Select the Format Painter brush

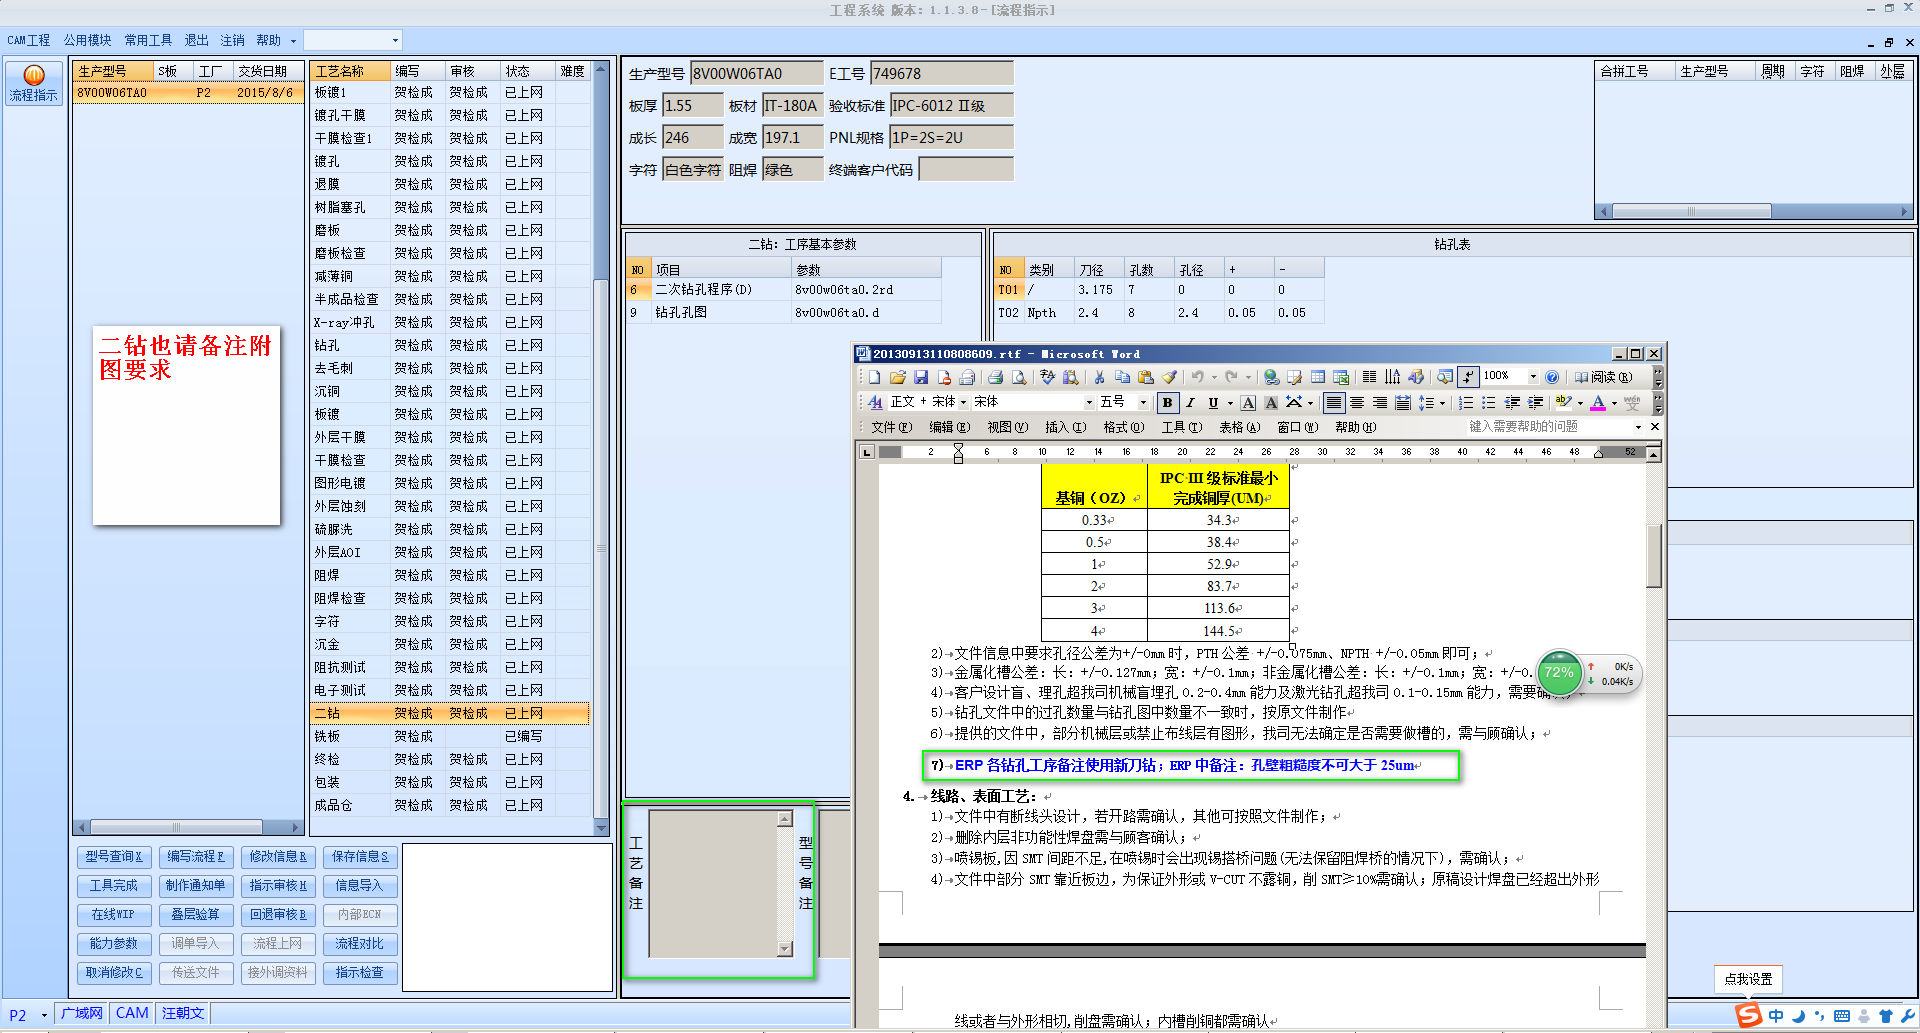click(1169, 377)
